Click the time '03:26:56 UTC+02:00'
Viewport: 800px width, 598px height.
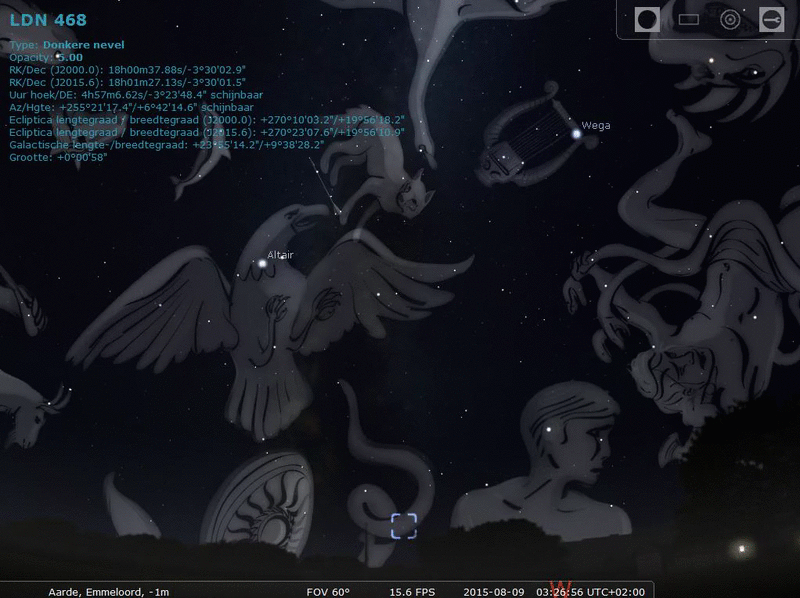point(590,592)
